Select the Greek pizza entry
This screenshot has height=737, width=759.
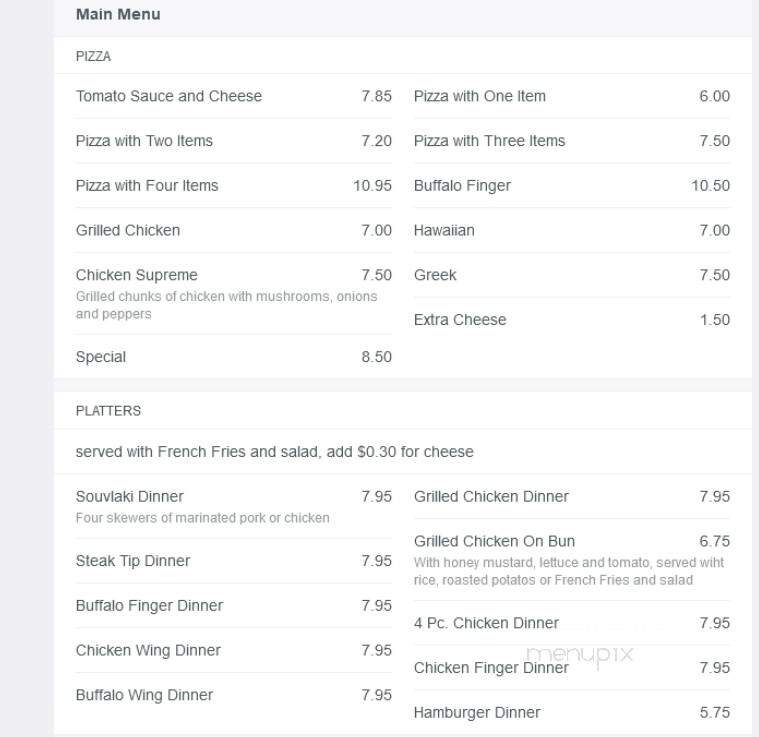(x=435, y=275)
